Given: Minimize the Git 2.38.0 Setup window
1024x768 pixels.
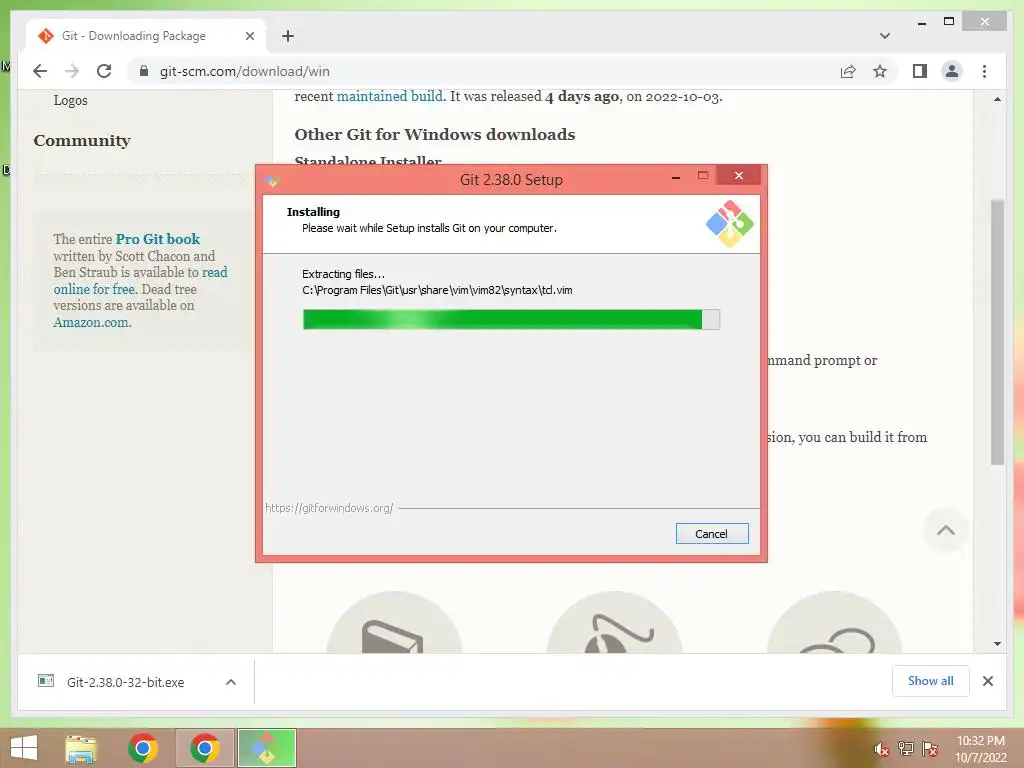Looking at the screenshot, I should click(676, 176).
